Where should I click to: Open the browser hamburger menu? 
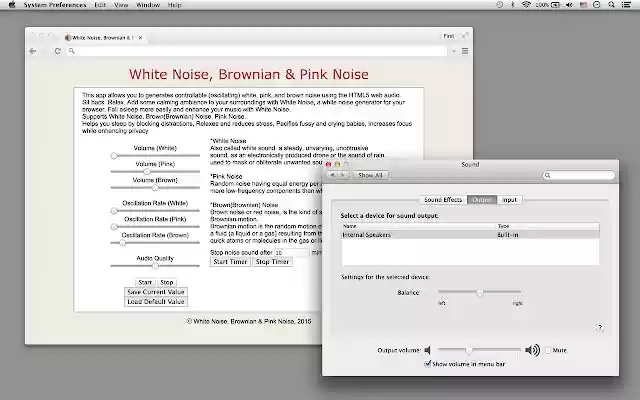click(x=465, y=51)
